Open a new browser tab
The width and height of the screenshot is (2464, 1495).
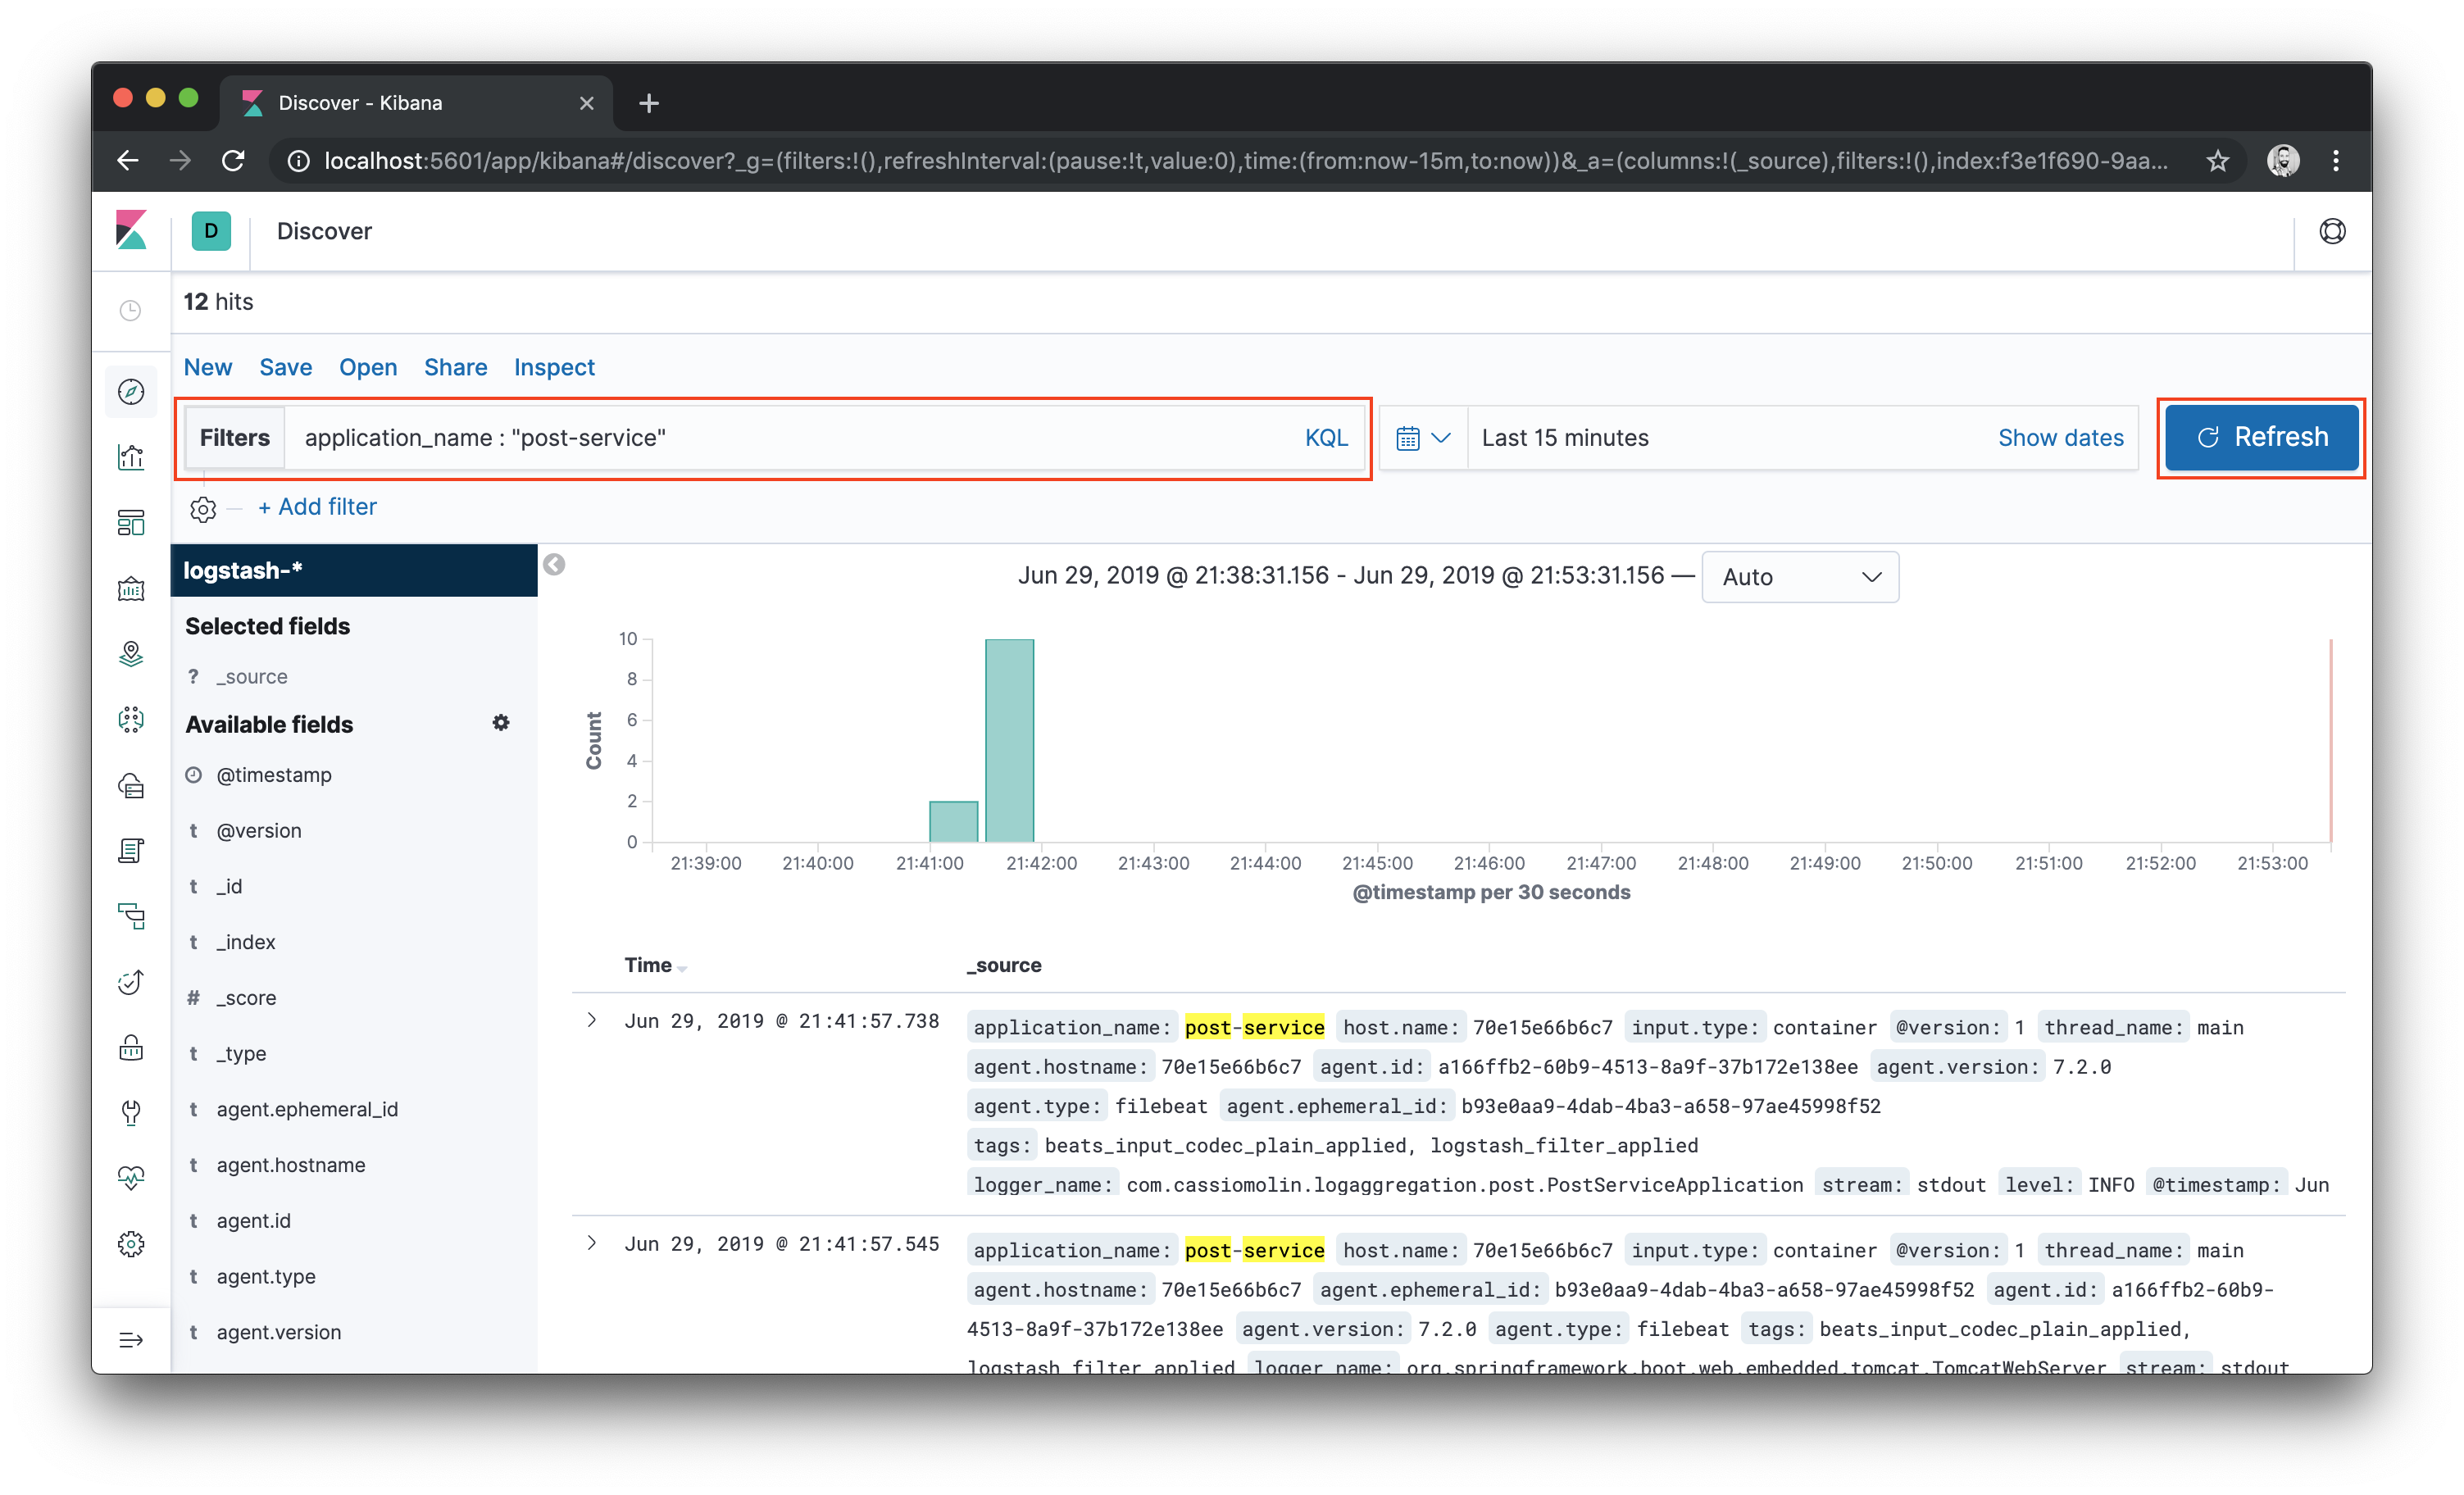(x=649, y=103)
